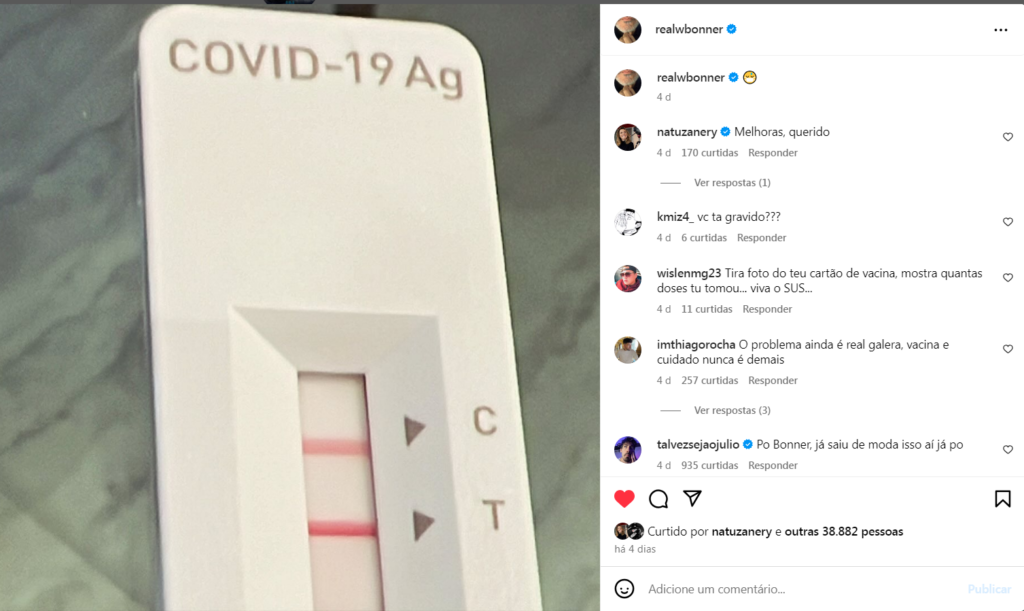The width and height of the screenshot is (1024, 611).
Task: Click Responder on kmiz4_'s comment
Action: pos(761,238)
